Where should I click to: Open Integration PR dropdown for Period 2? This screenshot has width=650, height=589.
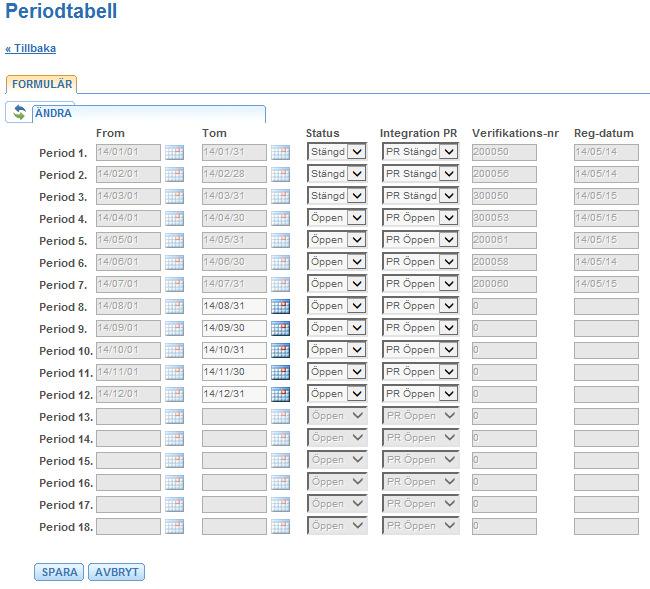point(420,174)
